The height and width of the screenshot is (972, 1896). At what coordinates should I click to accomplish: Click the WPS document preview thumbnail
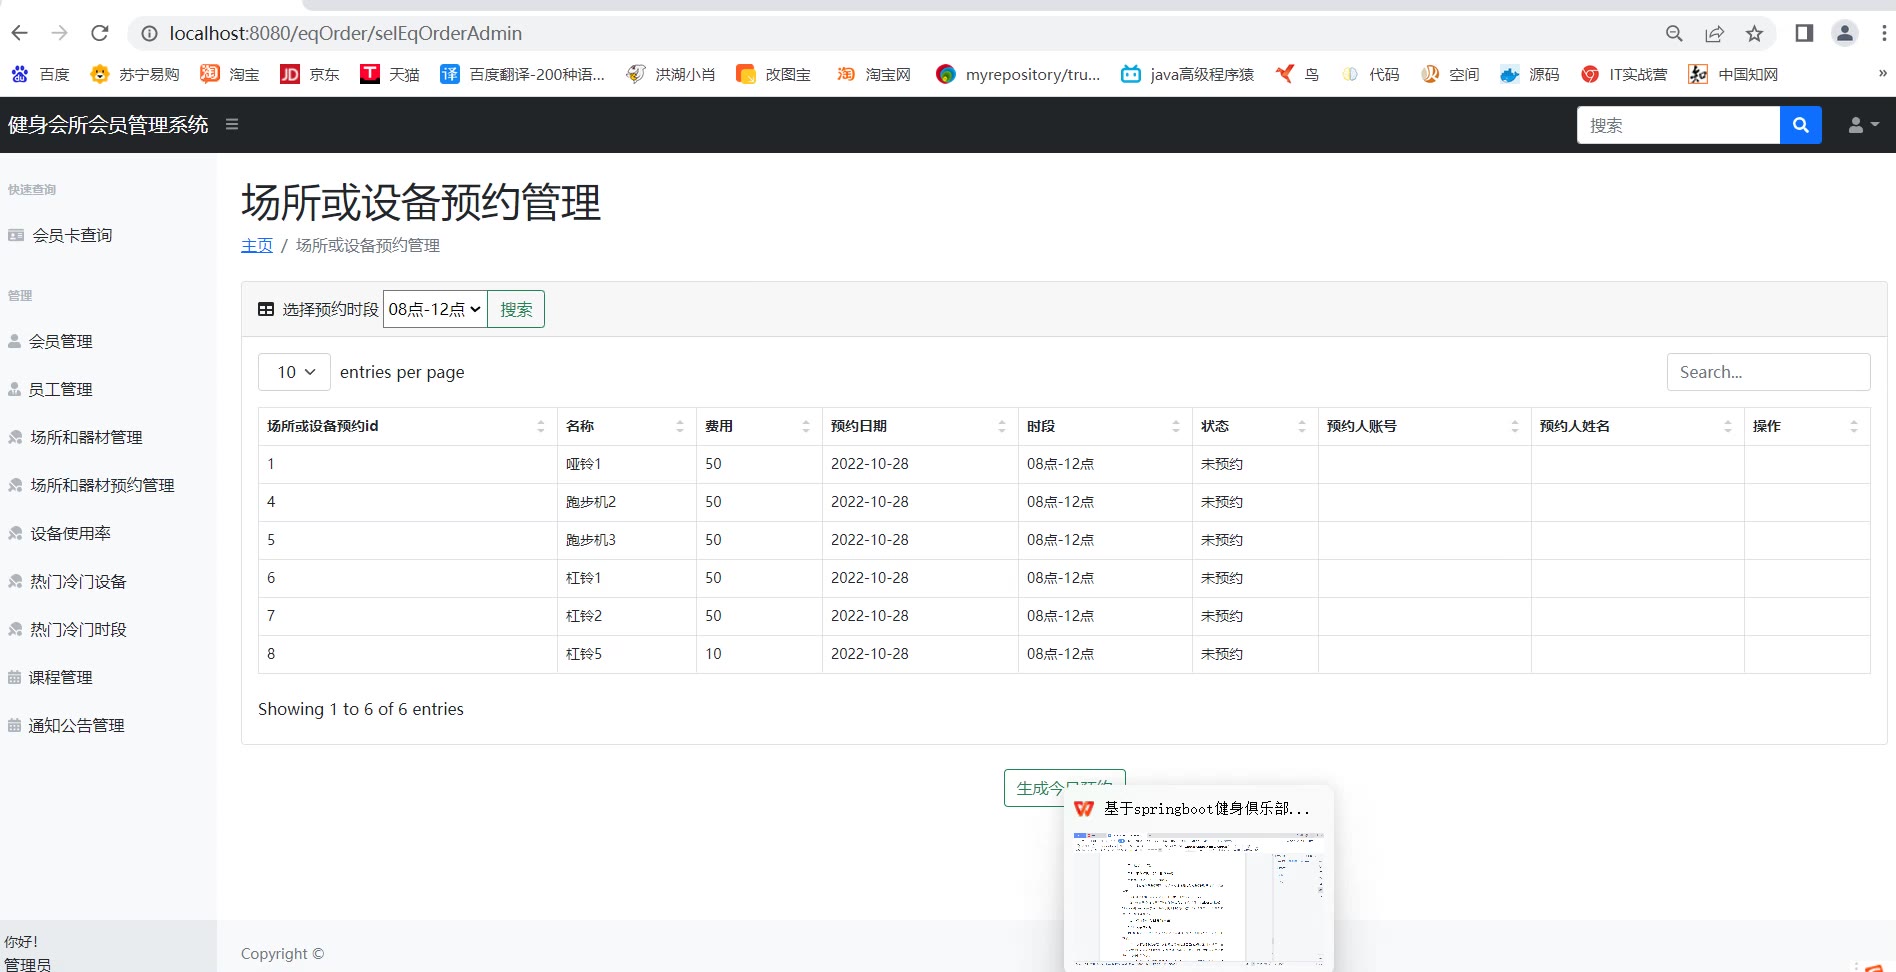pos(1198,898)
